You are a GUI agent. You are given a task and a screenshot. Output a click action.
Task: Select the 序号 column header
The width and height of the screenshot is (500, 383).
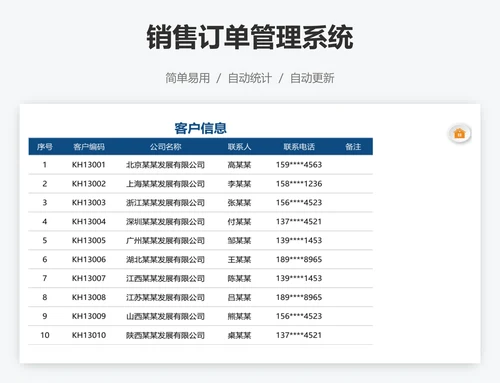(x=45, y=147)
